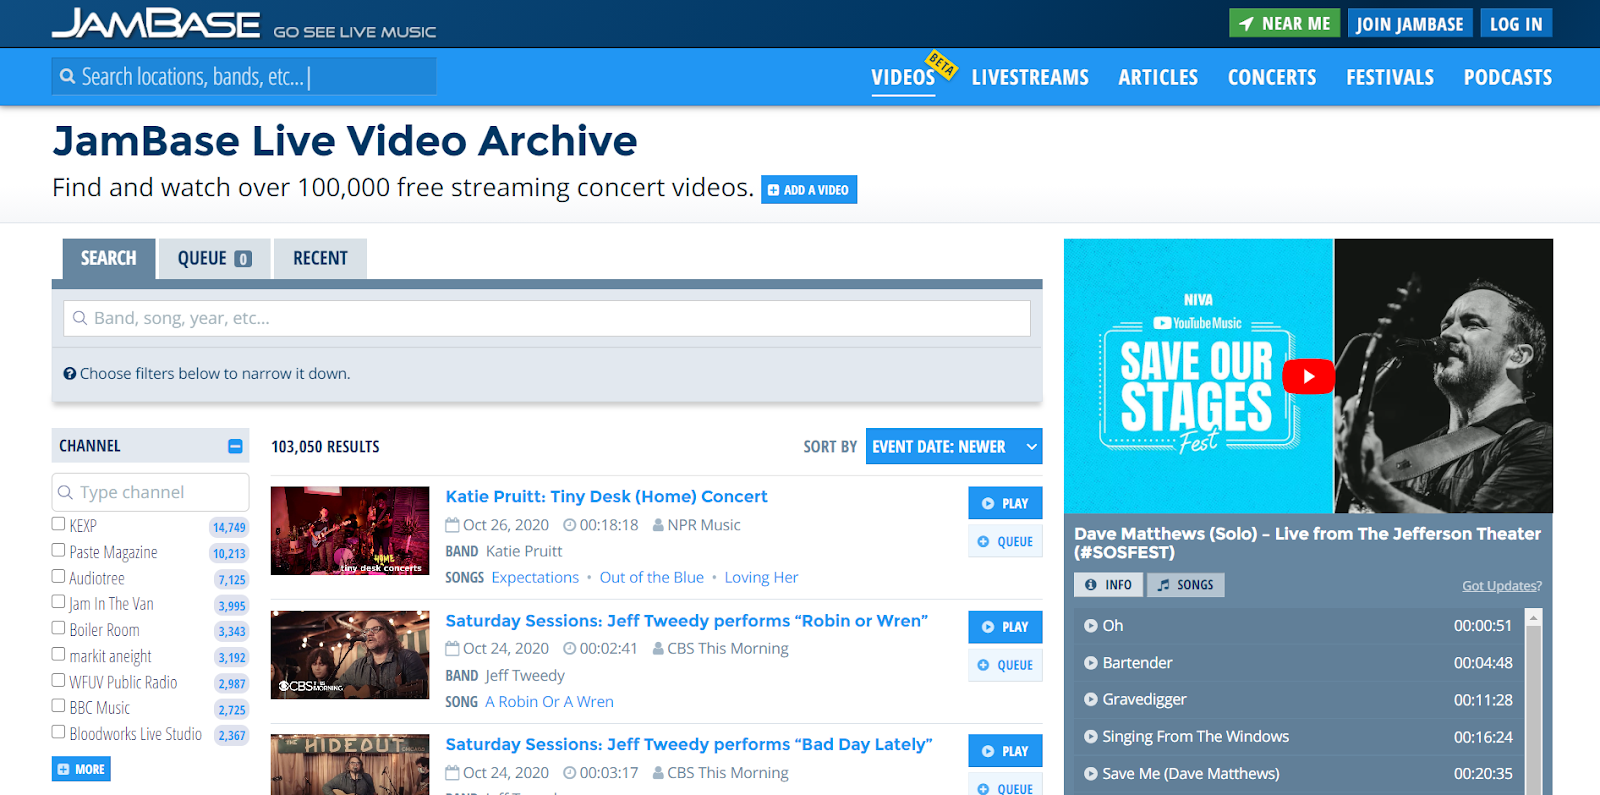Open the VIDEOS nav item

(903, 77)
